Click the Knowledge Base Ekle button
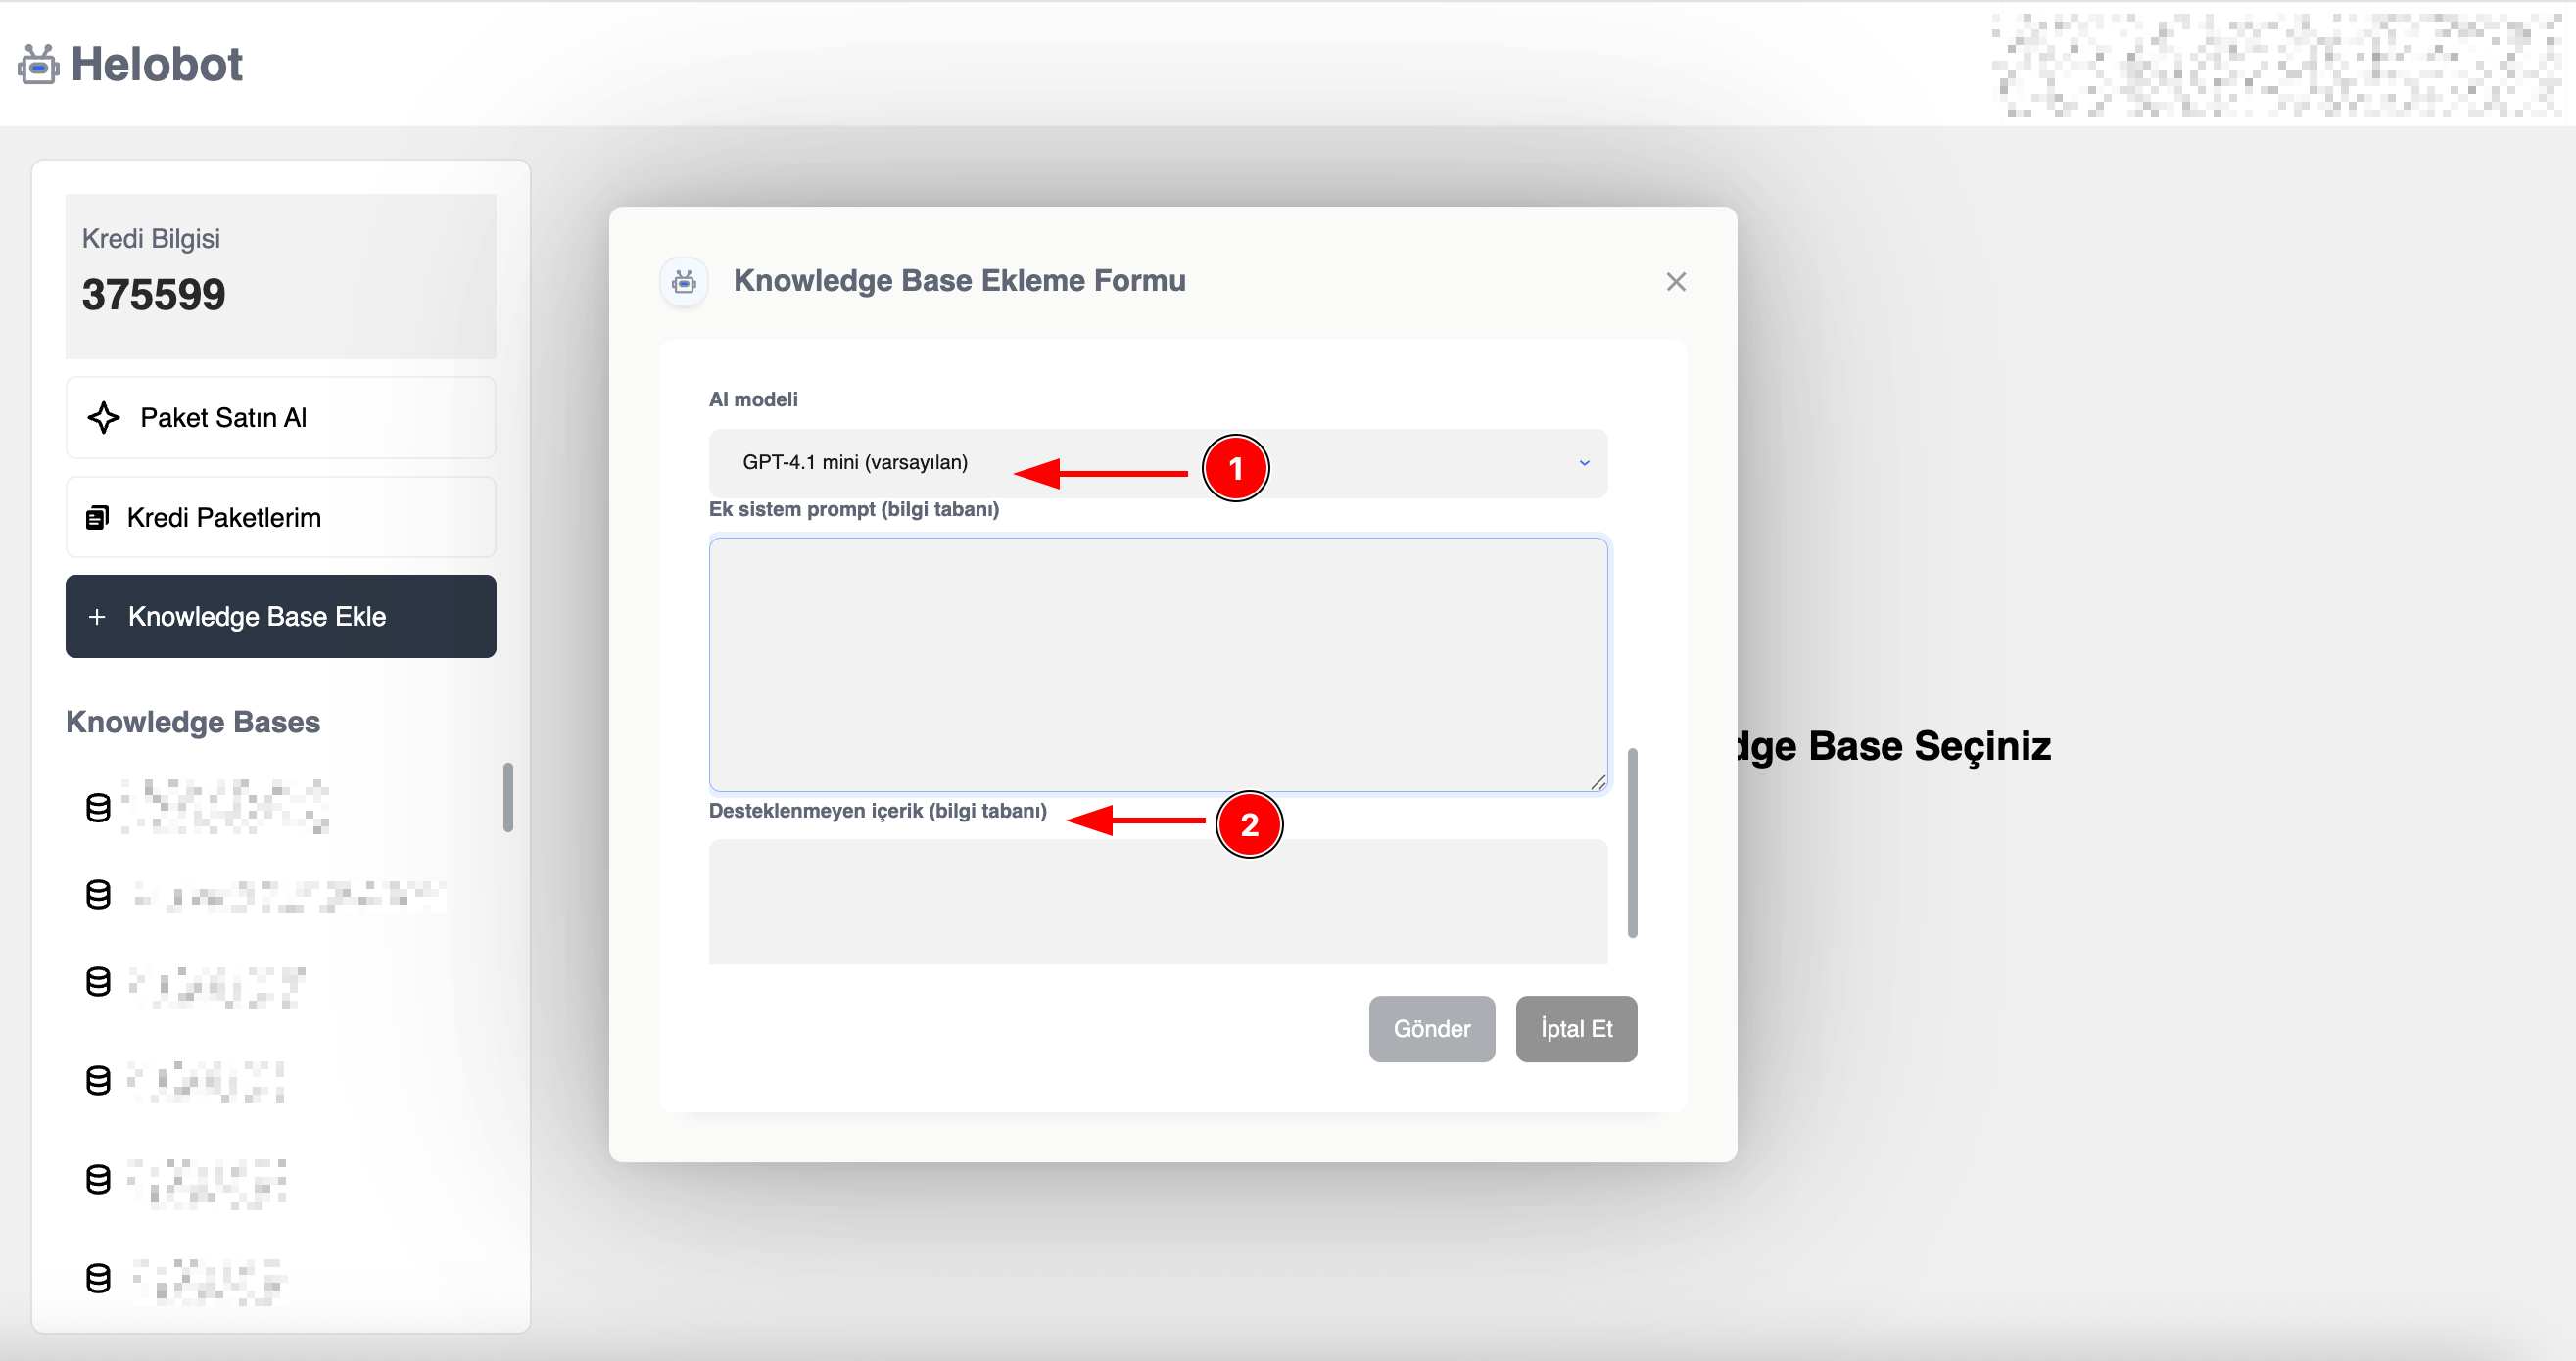Viewport: 2576px width, 1361px height. [x=280, y=617]
